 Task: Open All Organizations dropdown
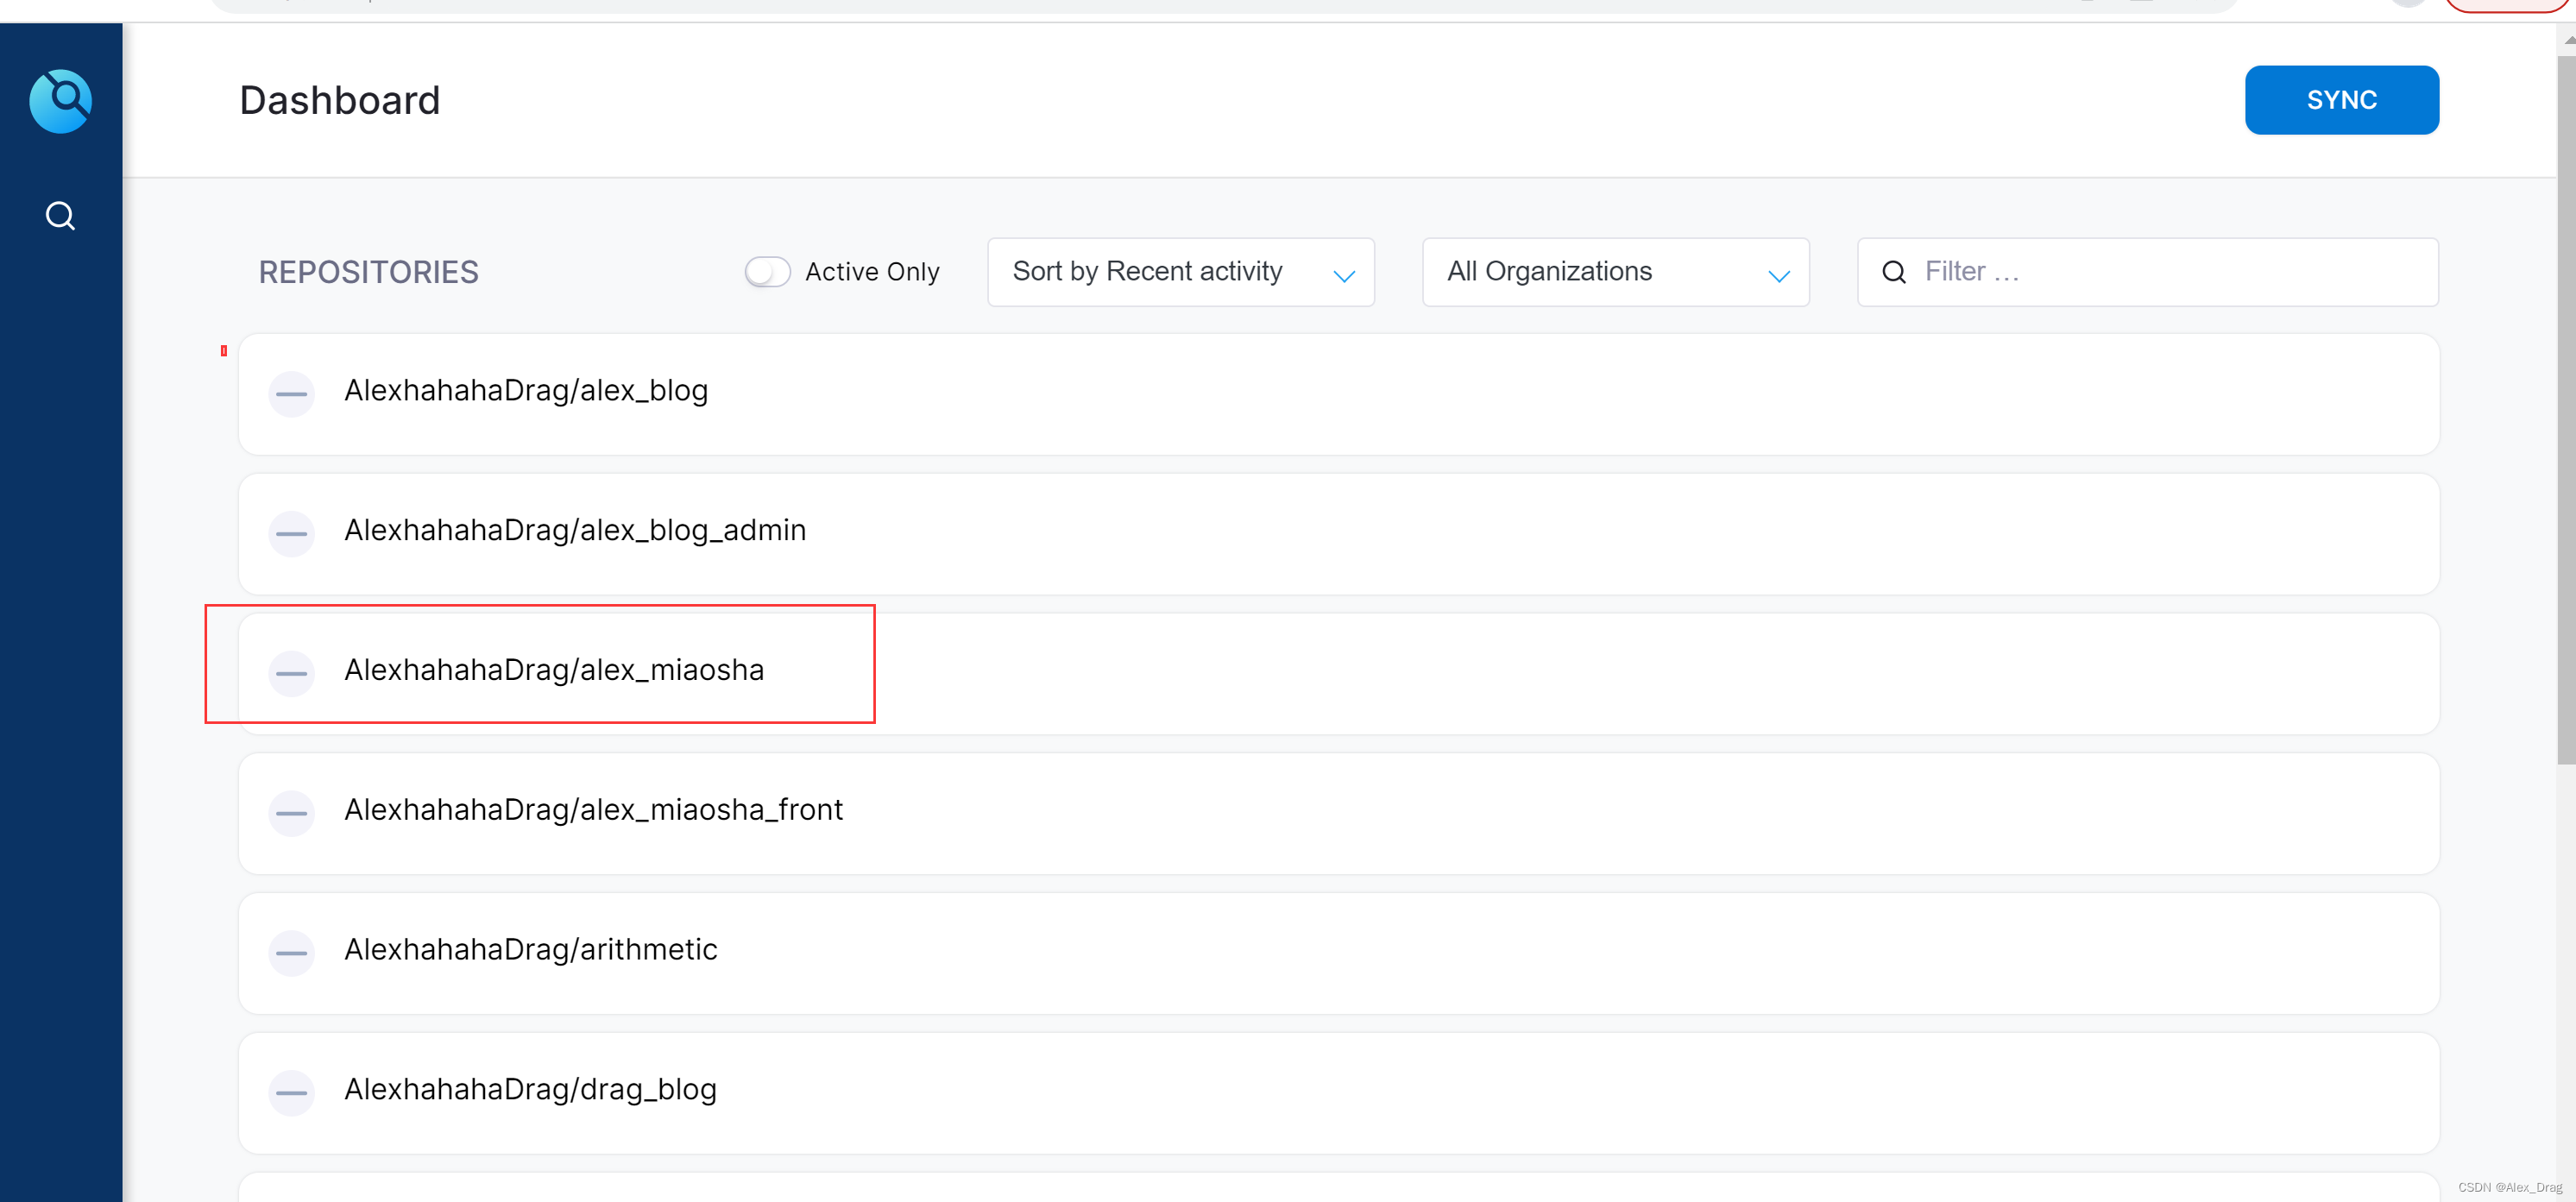(1615, 272)
